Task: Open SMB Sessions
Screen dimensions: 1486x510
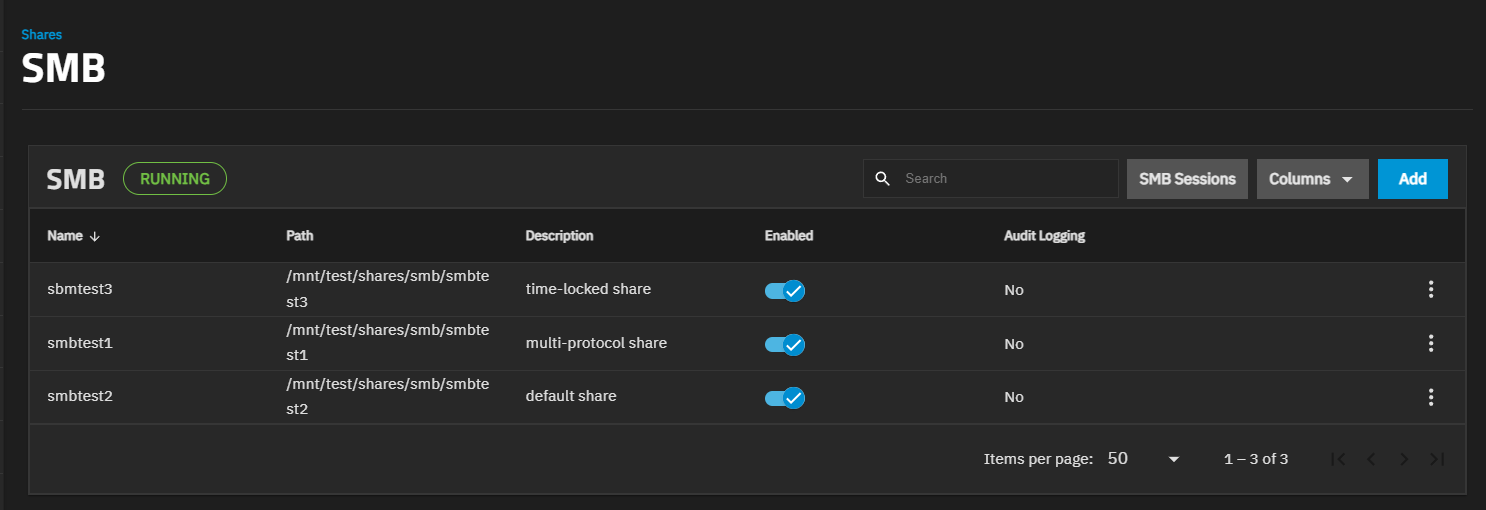Action: [1187, 179]
